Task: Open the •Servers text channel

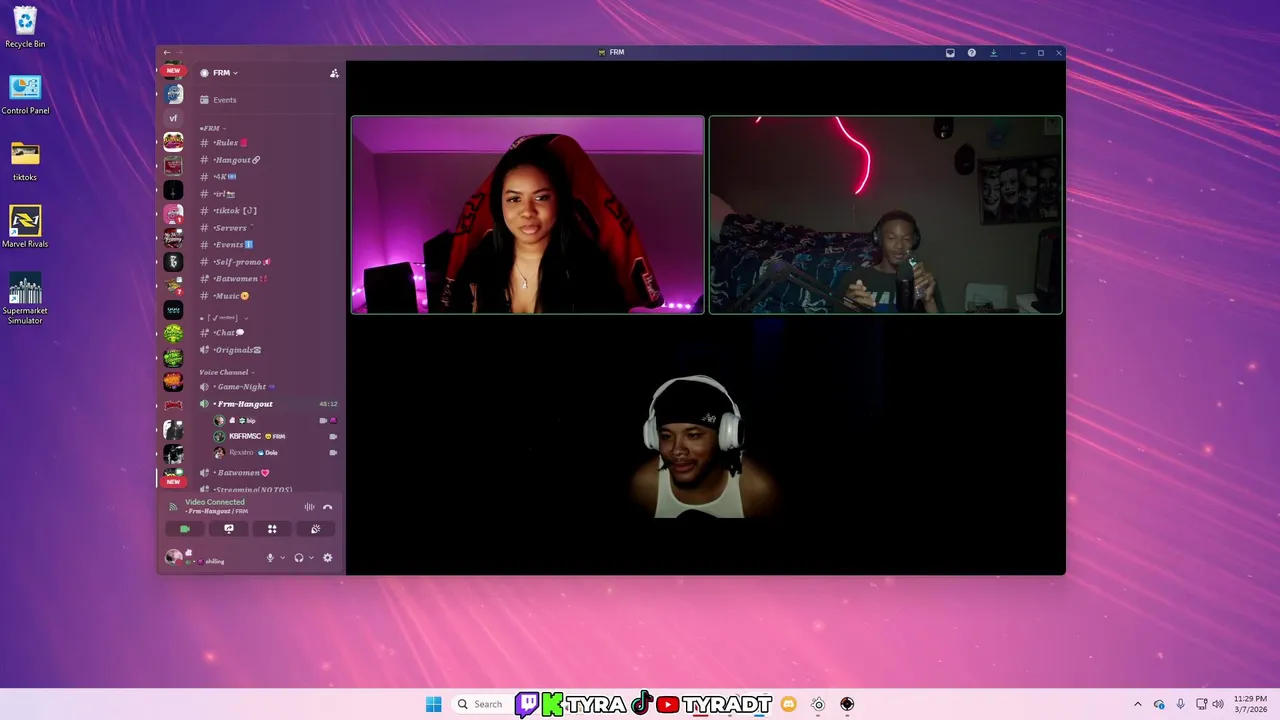Action: point(268,228)
